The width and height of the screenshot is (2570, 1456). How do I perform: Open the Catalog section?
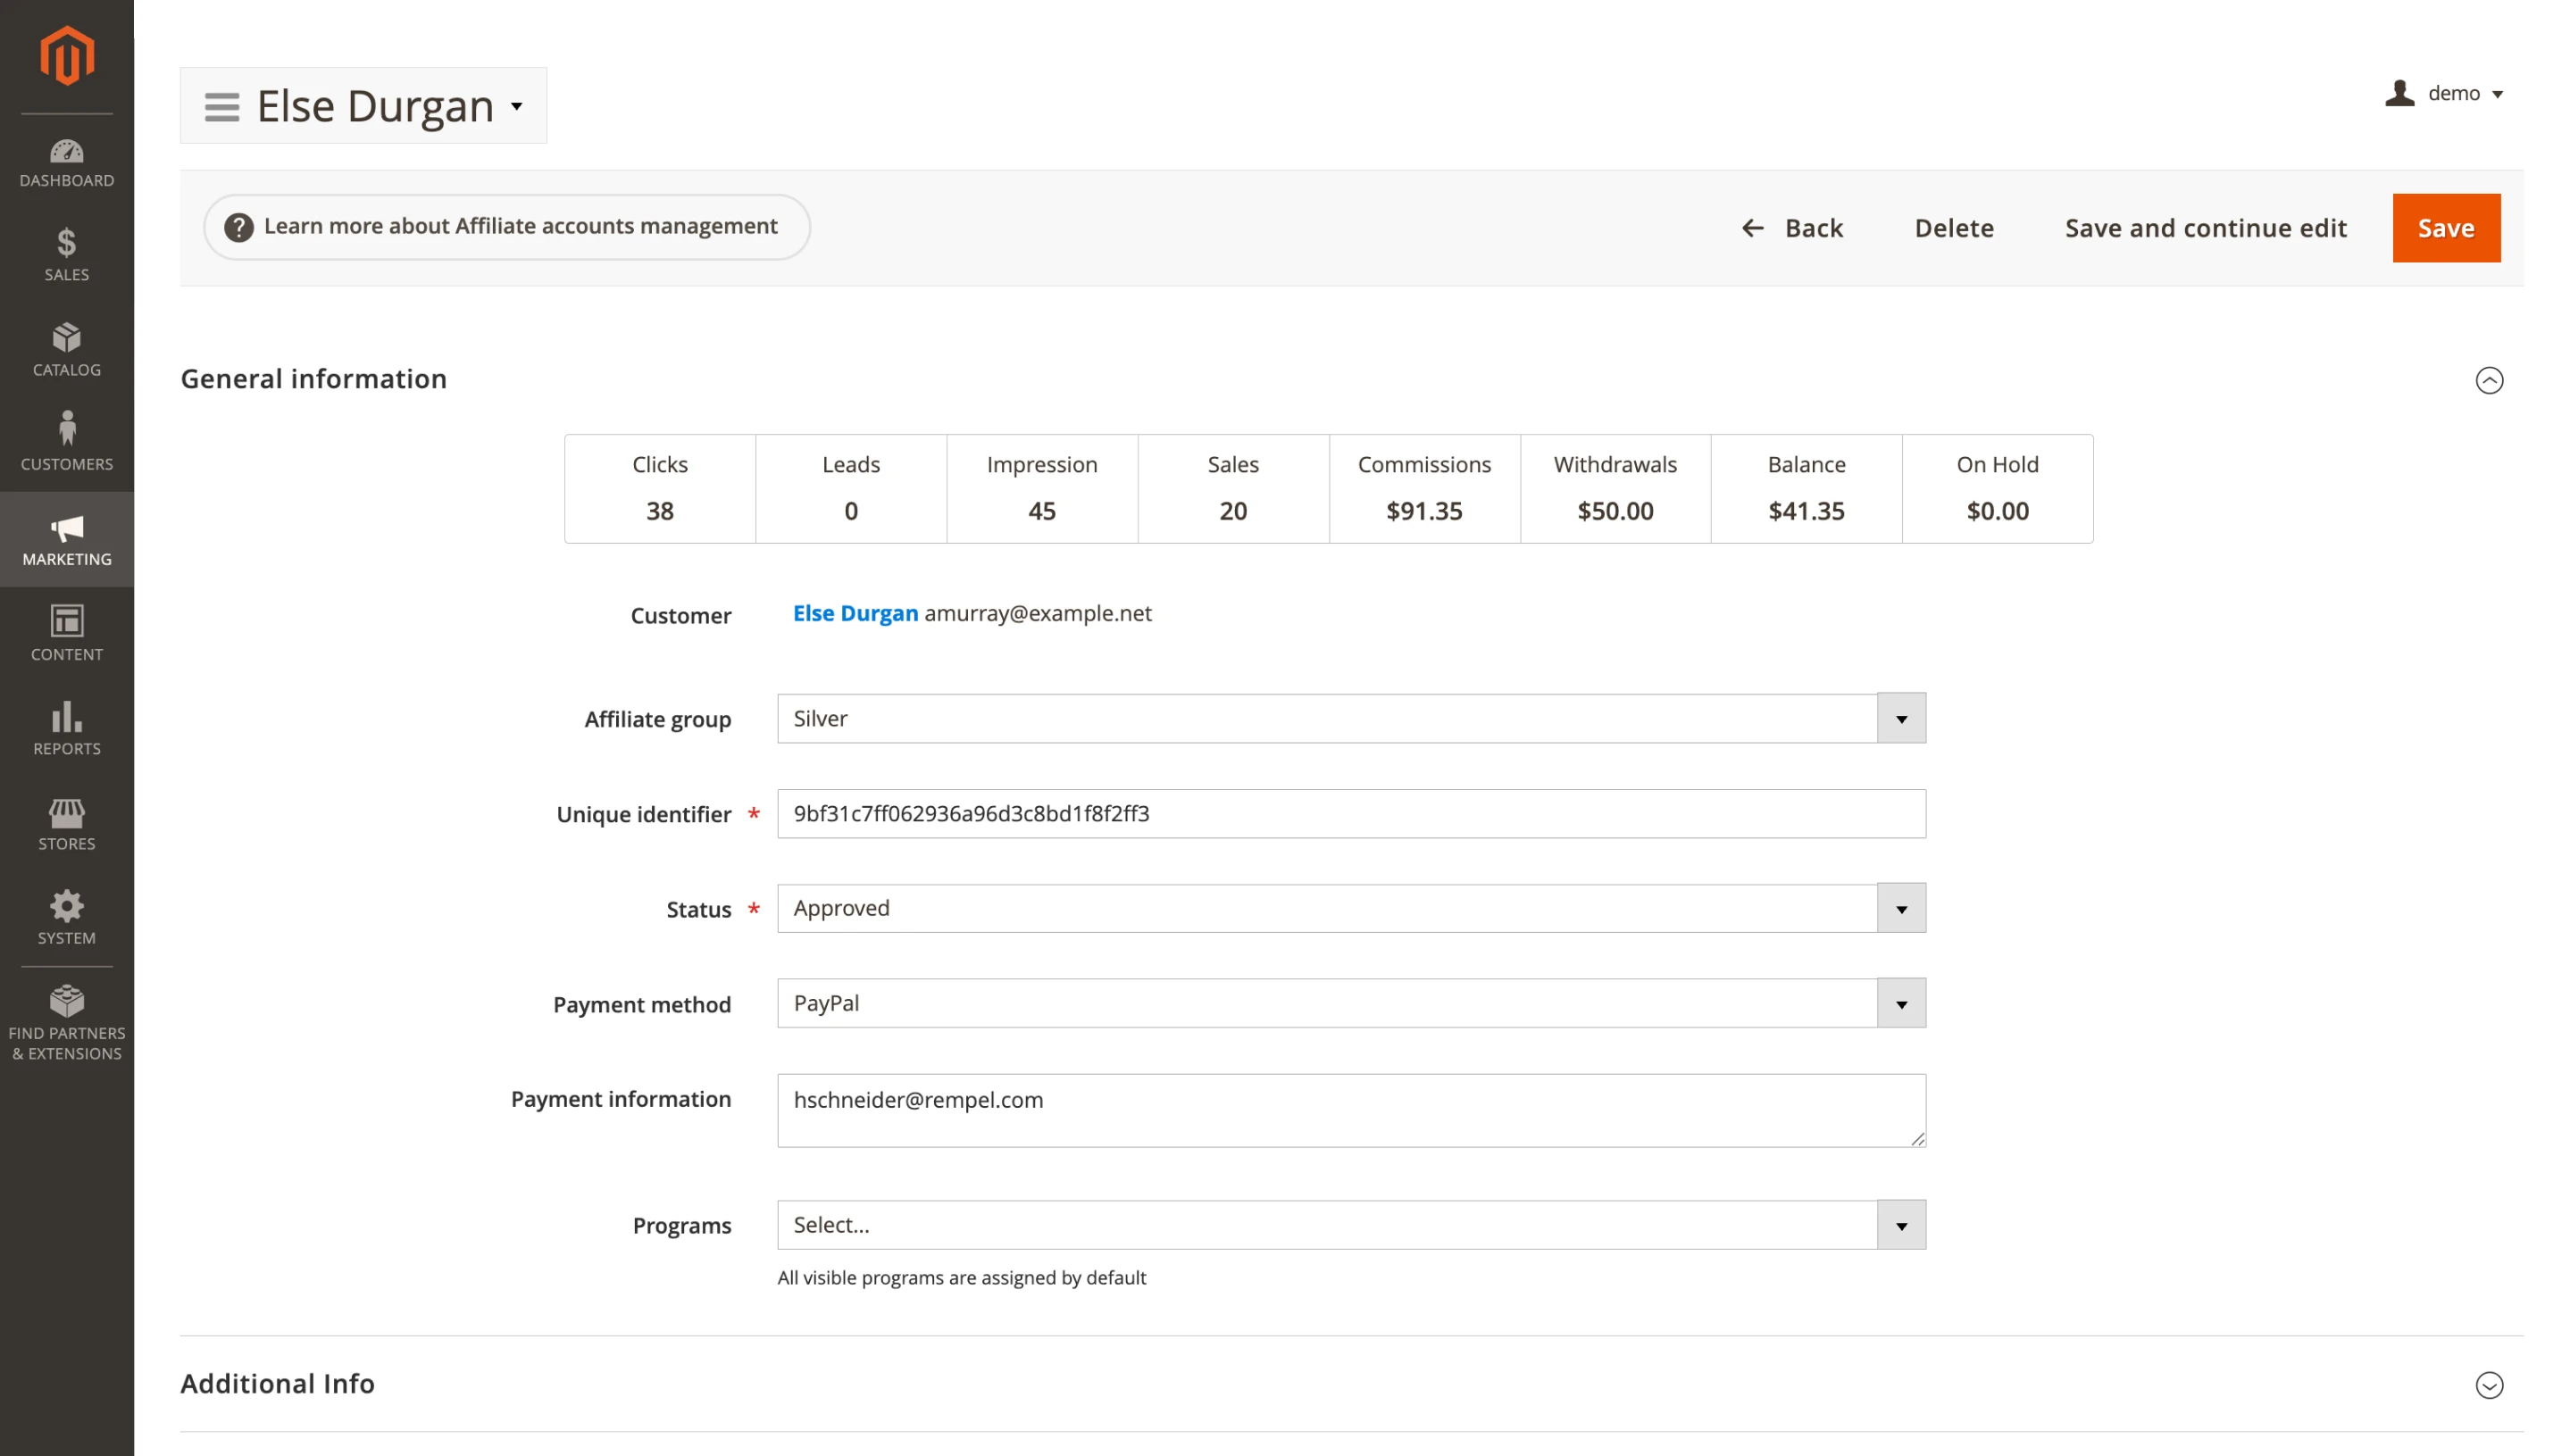tap(66, 348)
